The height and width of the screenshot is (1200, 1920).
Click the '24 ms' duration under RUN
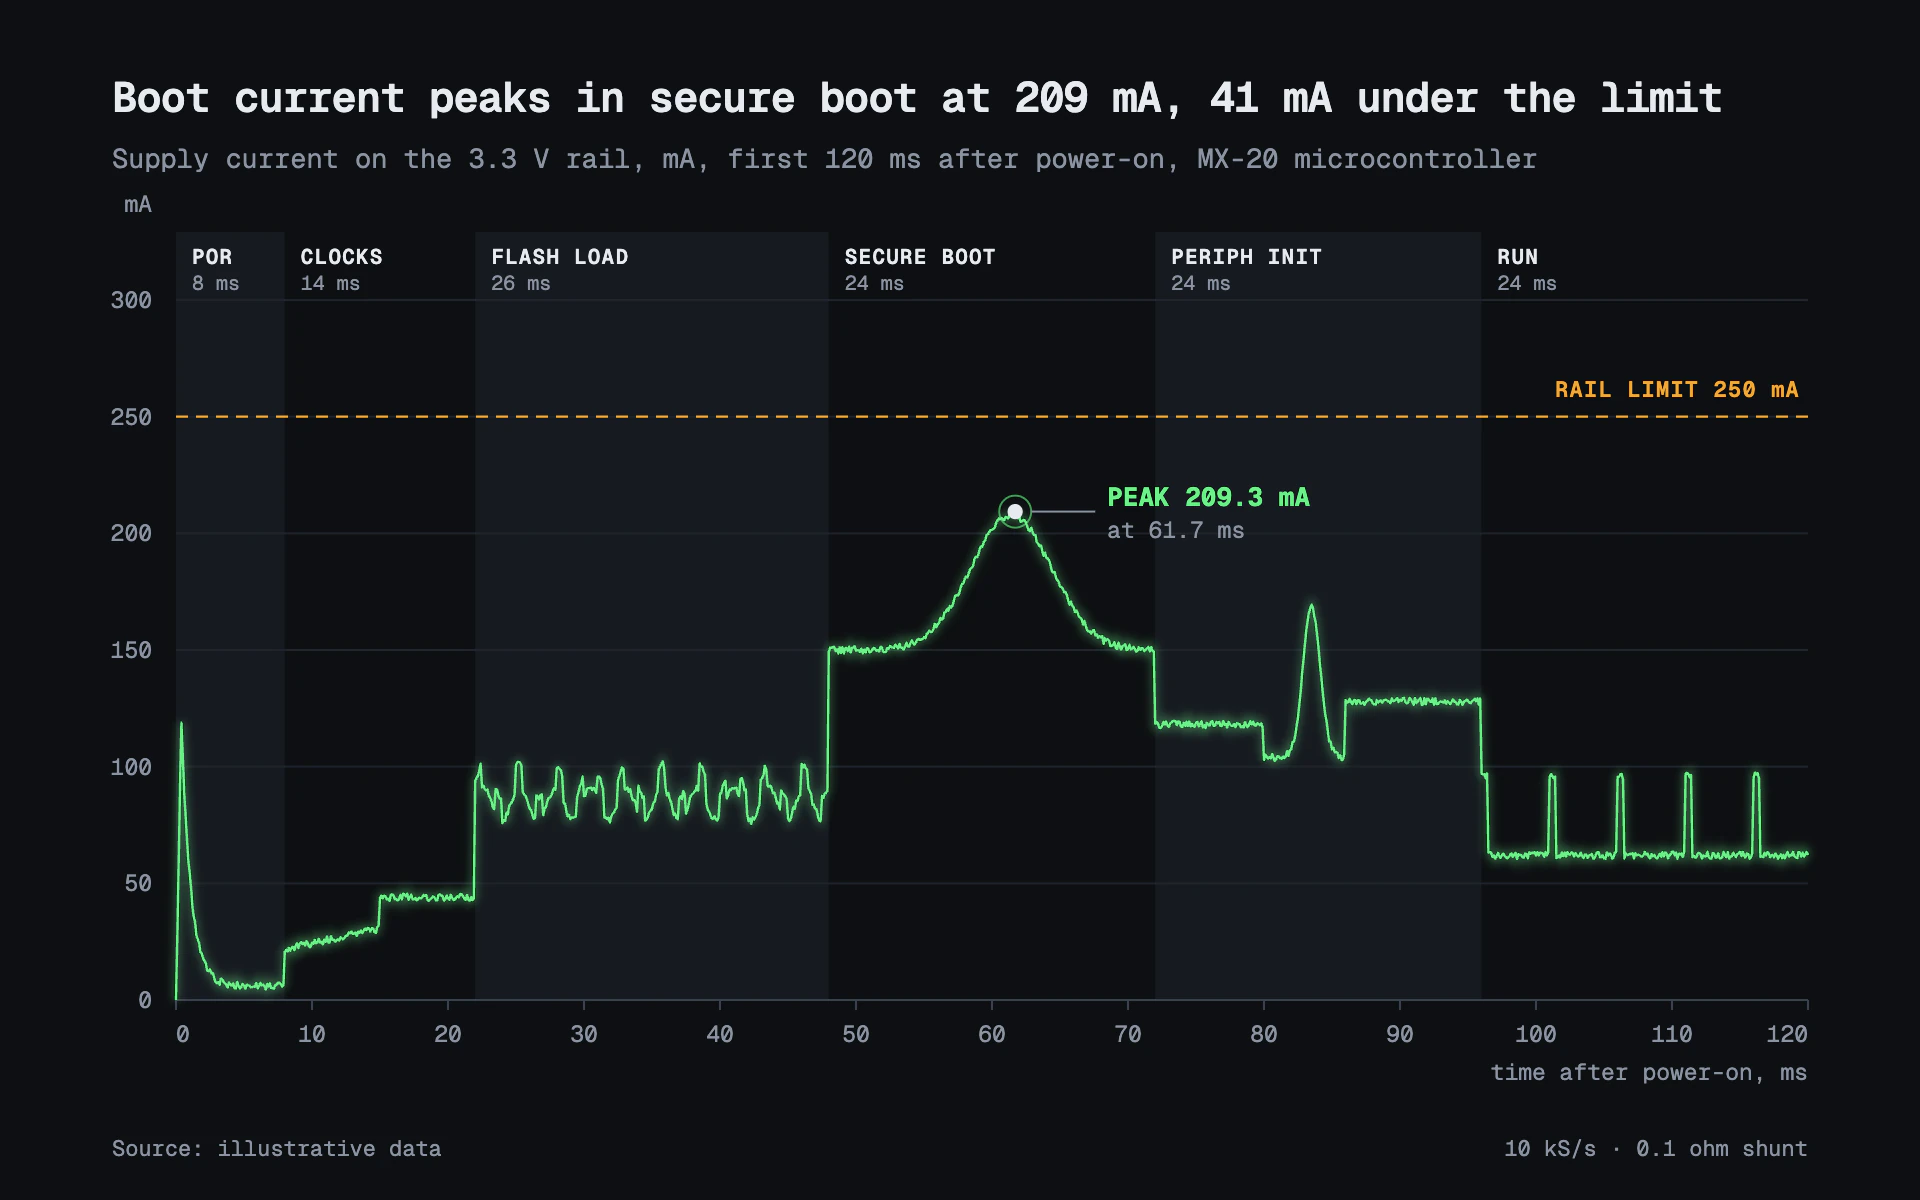(1526, 283)
